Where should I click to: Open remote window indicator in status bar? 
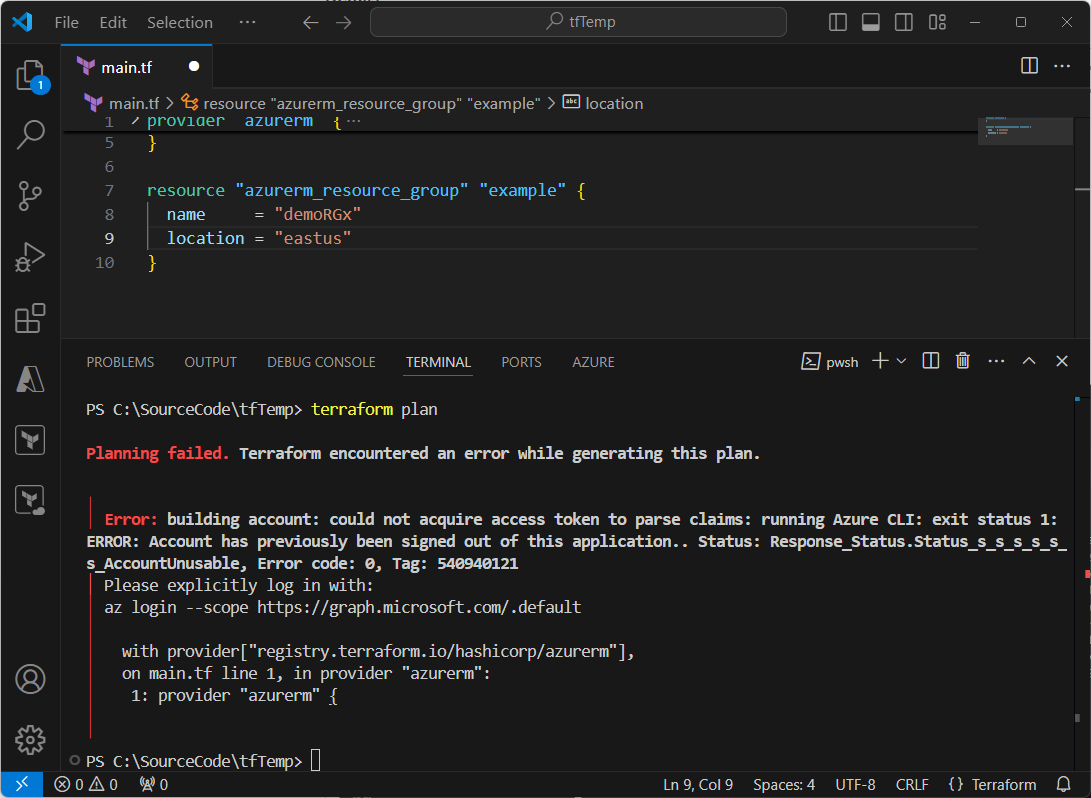pos(22,784)
